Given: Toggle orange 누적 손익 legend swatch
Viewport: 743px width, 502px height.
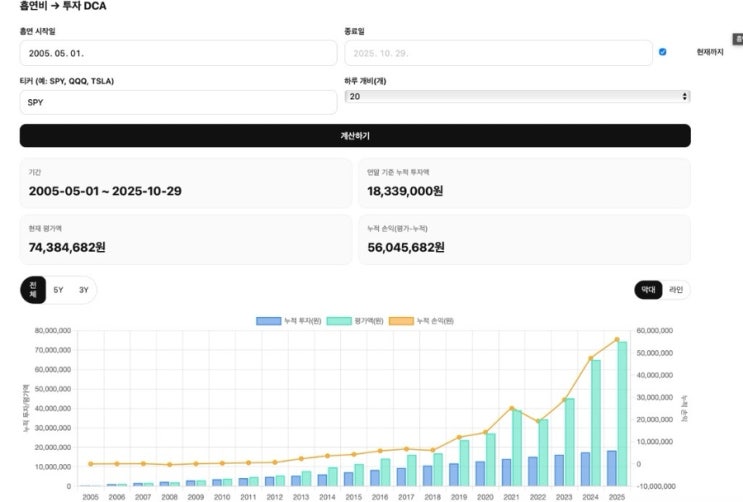Looking at the screenshot, I should pos(401,321).
